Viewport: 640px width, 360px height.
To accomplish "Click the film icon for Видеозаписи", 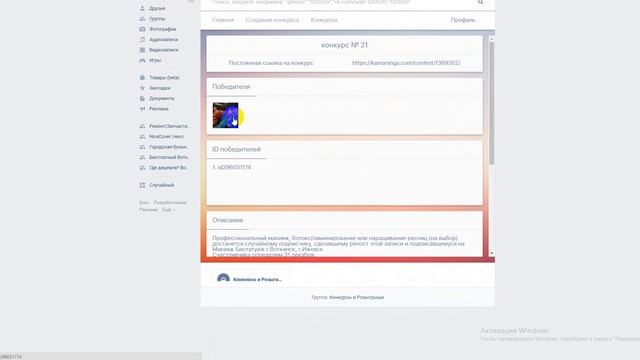I will (x=142, y=50).
